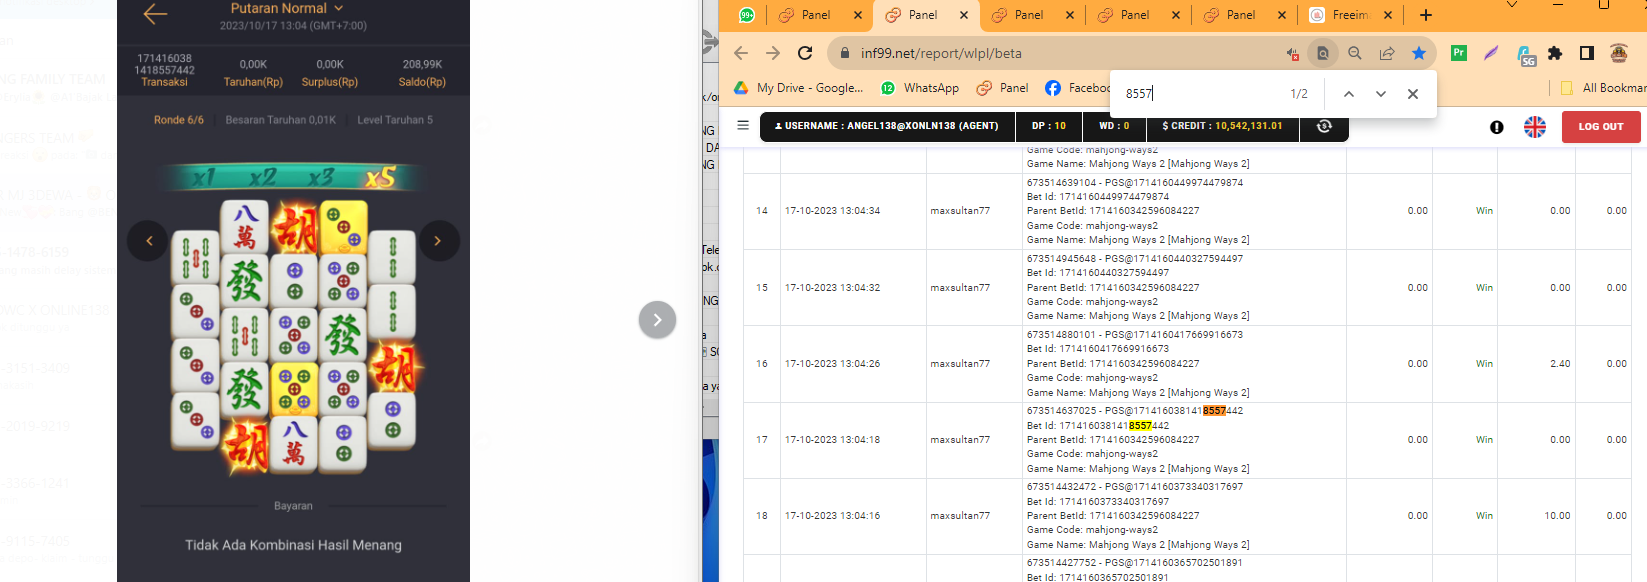The width and height of the screenshot is (1647, 582).
Task: Click the DP : 10 indicator
Action: [x=1049, y=126]
